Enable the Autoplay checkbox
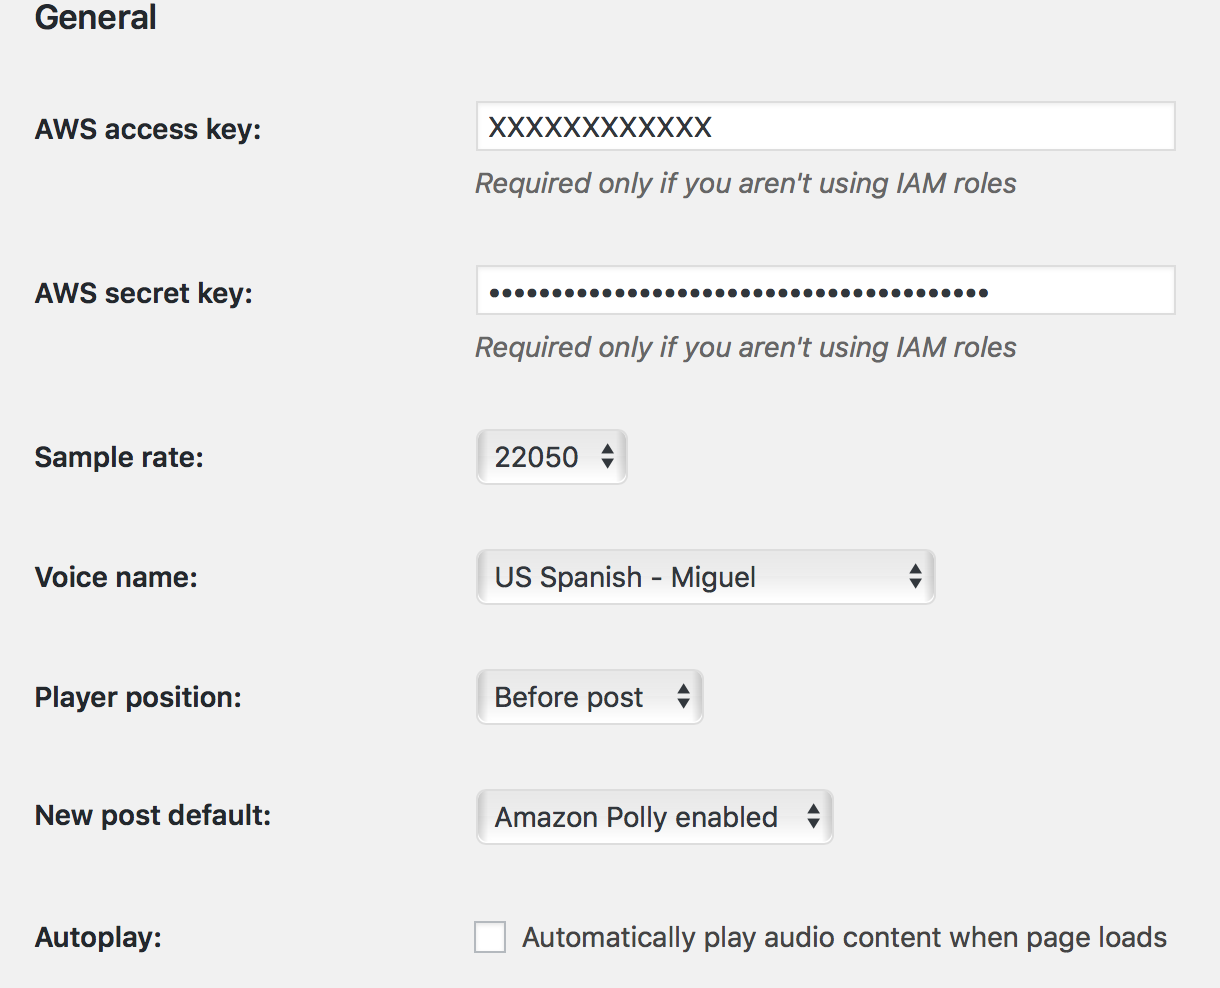The width and height of the screenshot is (1220, 988). tap(490, 937)
